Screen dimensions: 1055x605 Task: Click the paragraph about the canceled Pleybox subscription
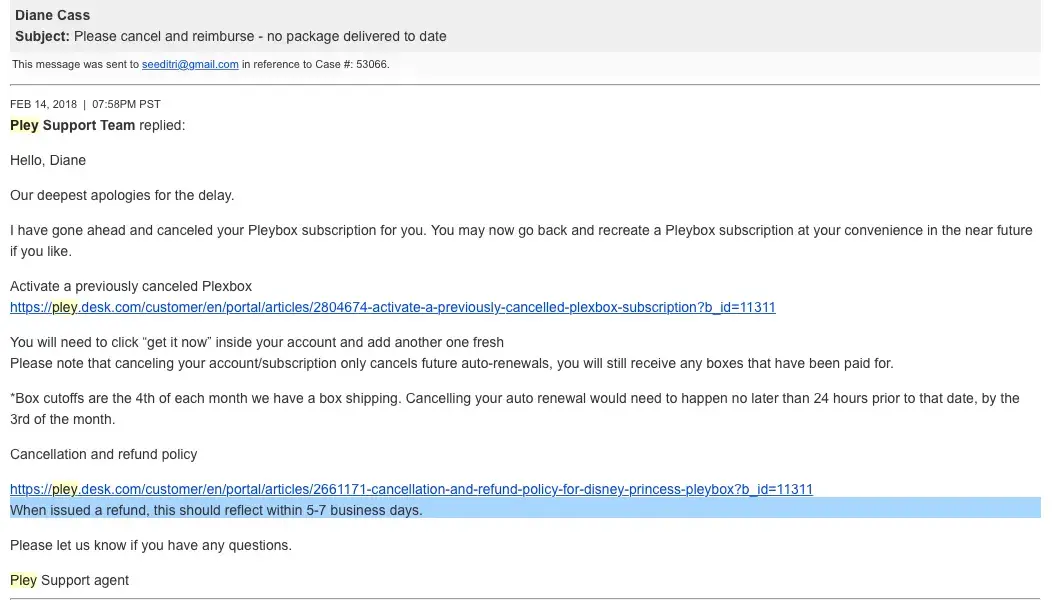point(520,231)
